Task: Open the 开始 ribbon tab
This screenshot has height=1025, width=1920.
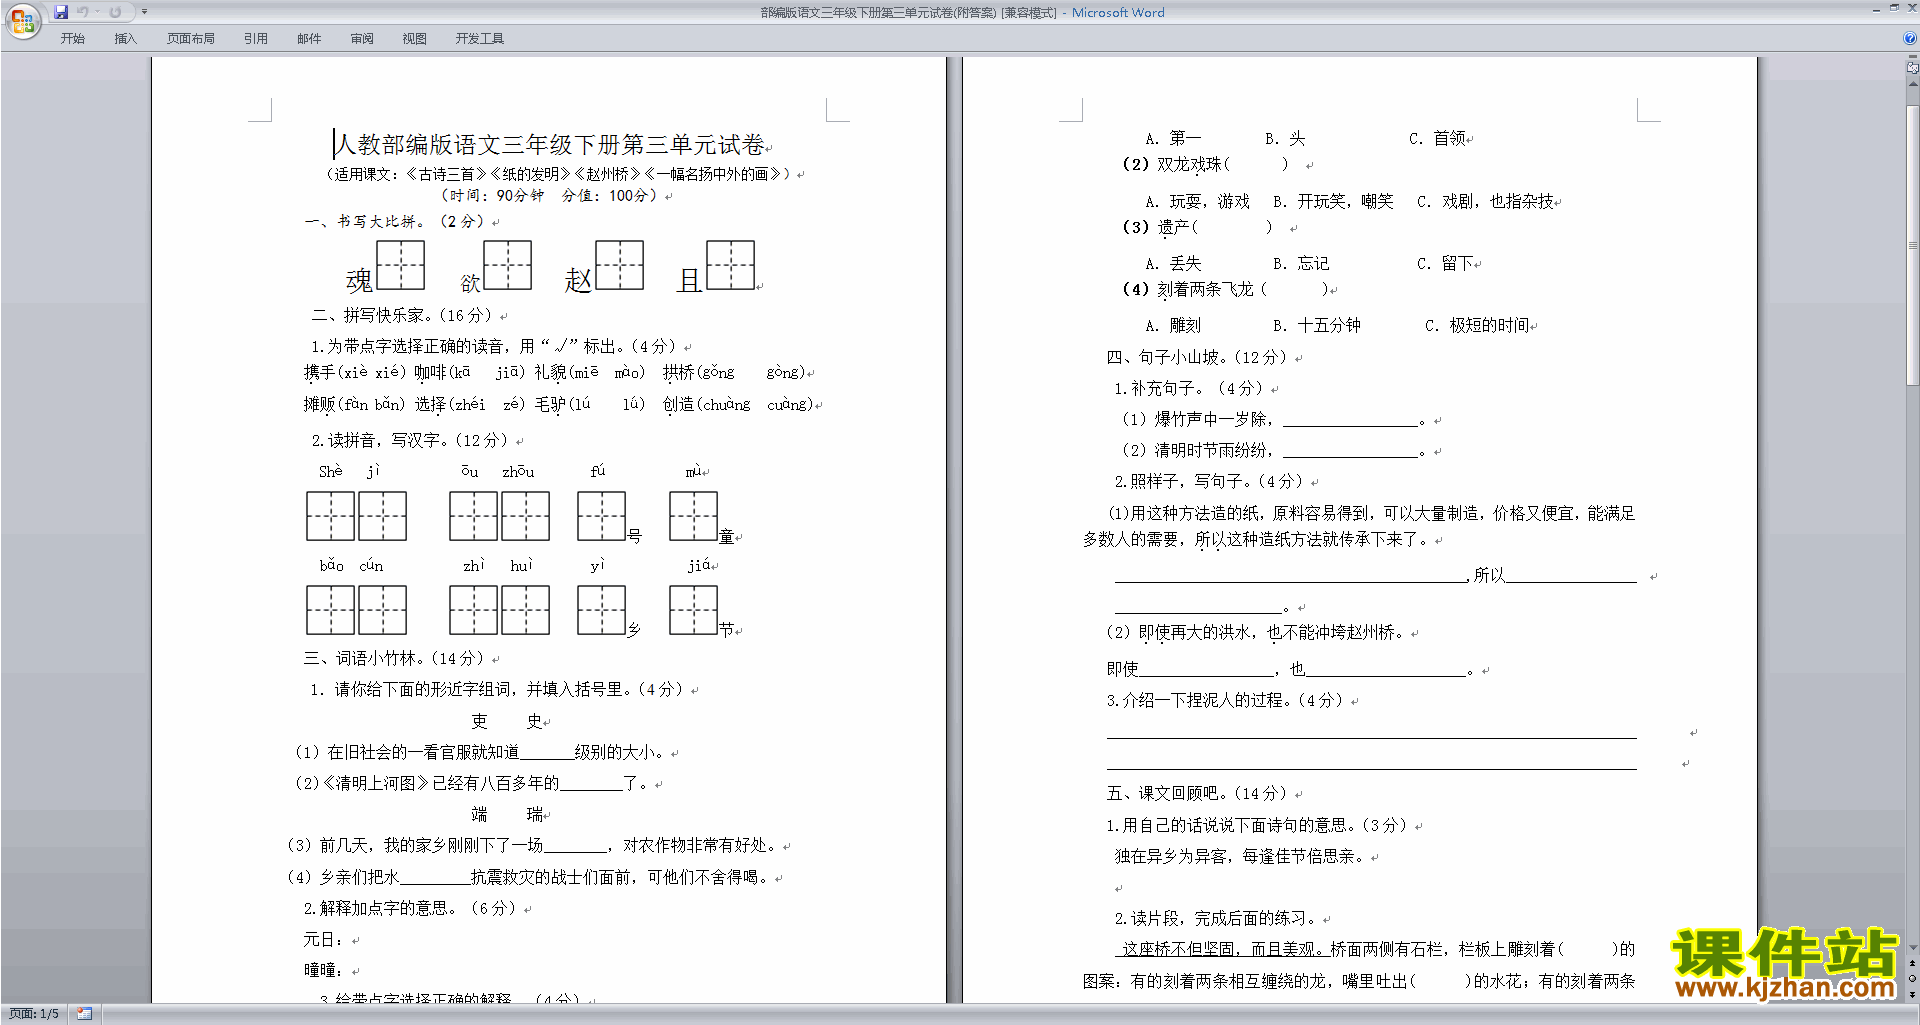Action: point(73,39)
